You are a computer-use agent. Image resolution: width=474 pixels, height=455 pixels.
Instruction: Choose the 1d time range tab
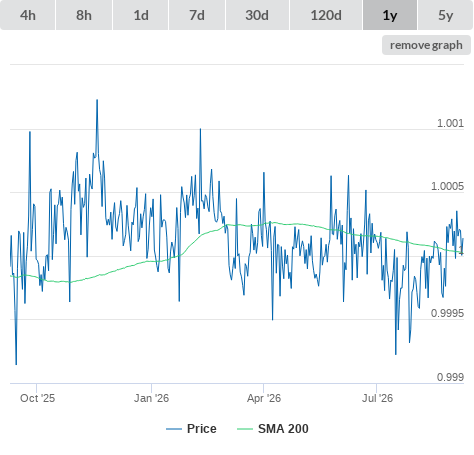(x=141, y=15)
